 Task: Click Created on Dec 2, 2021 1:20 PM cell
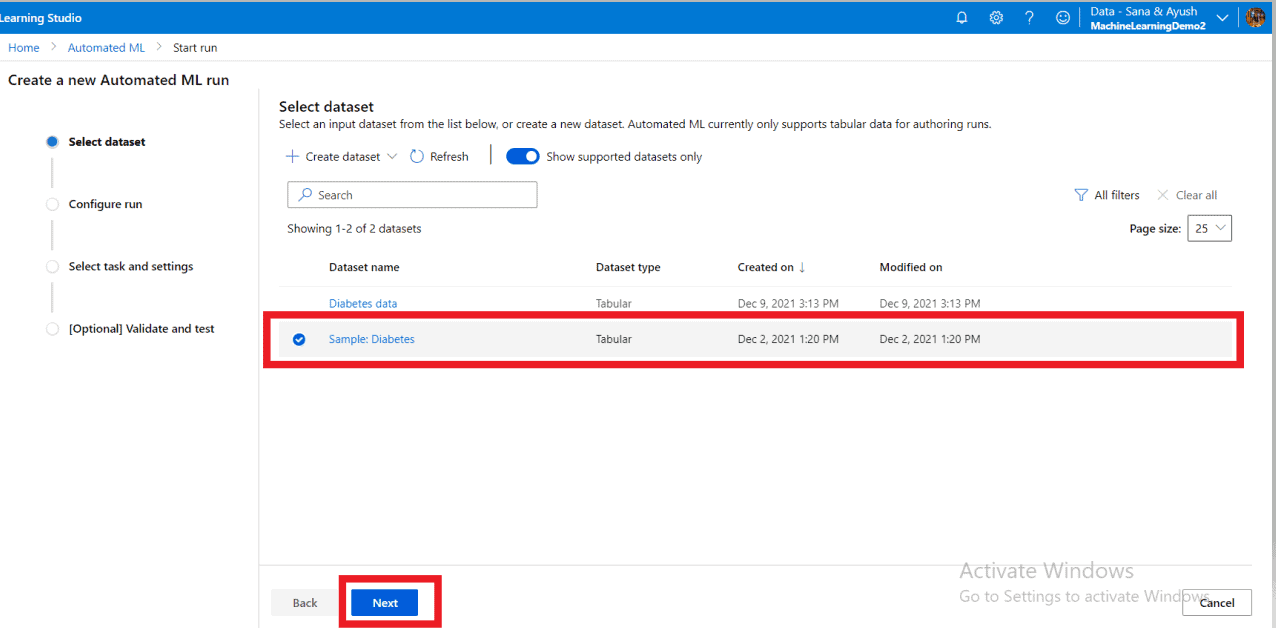(788, 339)
